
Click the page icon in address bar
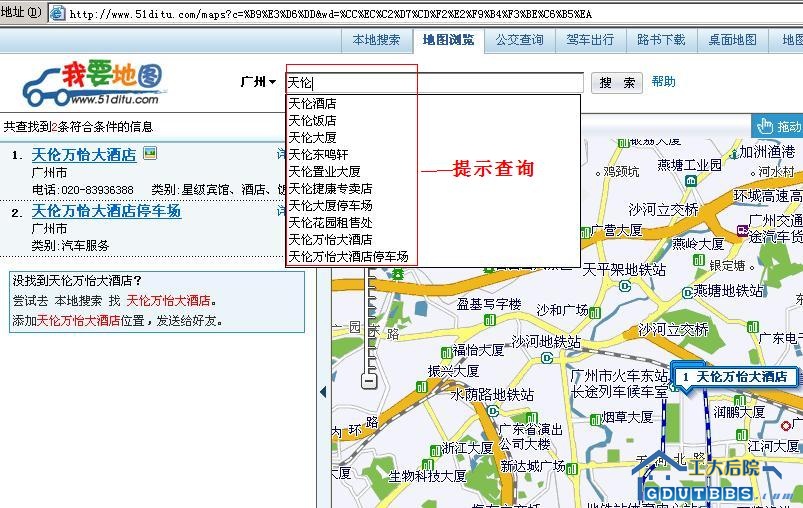click(x=58, y=13)
